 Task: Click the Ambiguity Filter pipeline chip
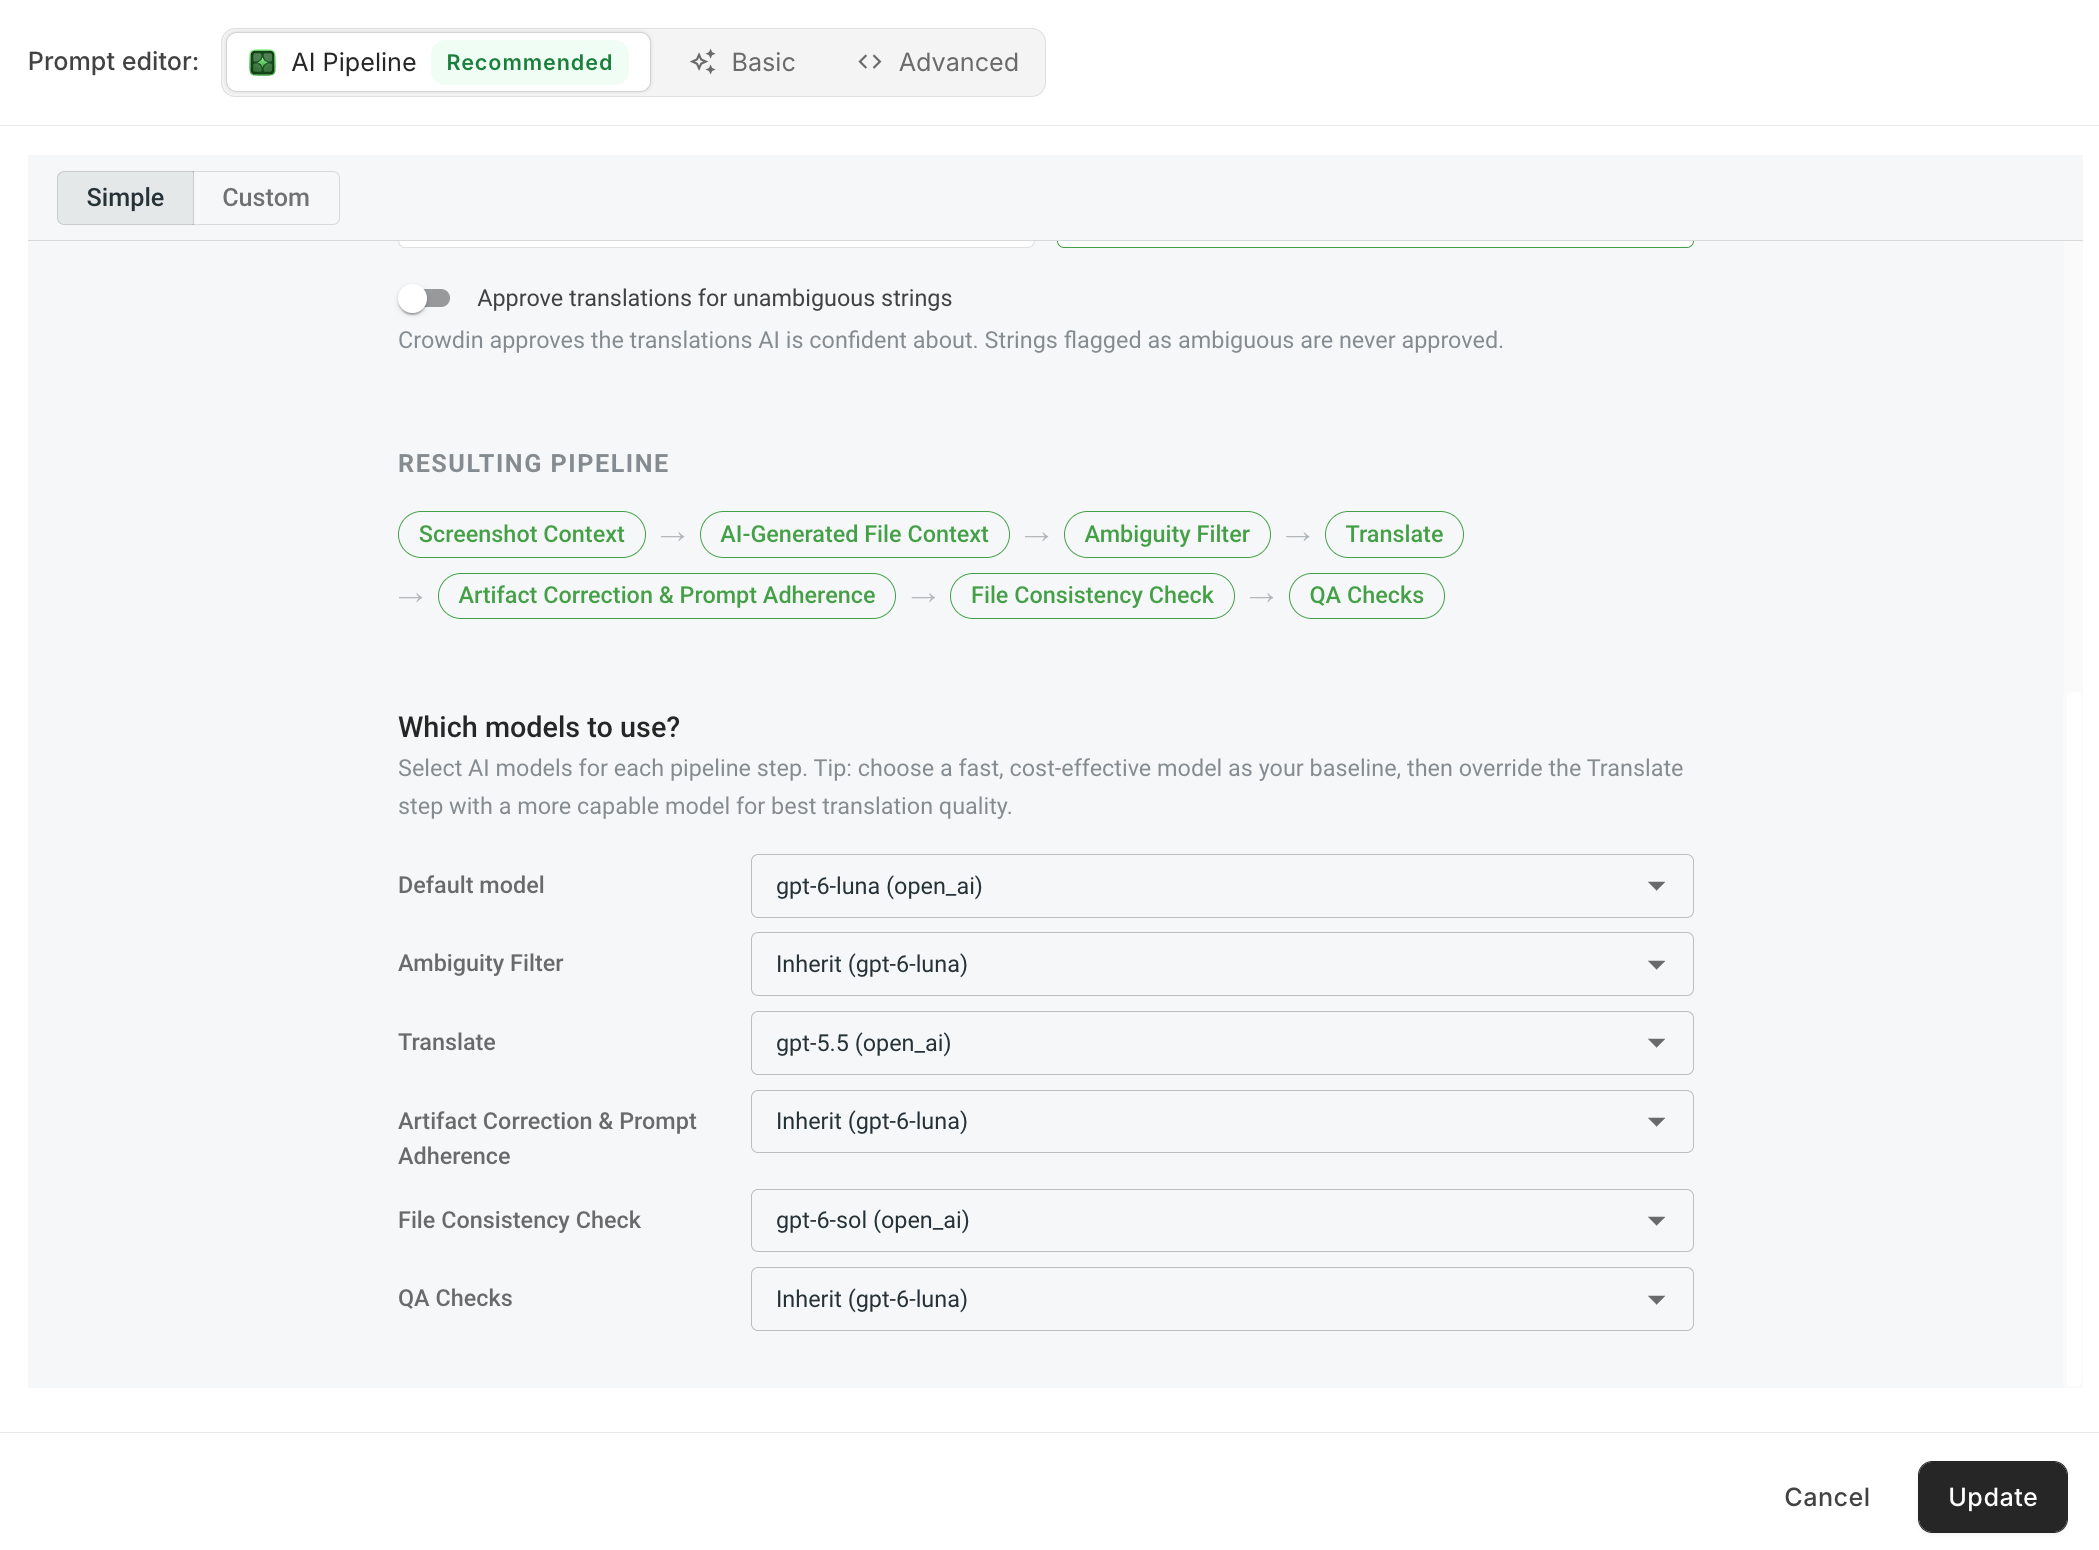pyautogui.click(x=1167, y=534)
